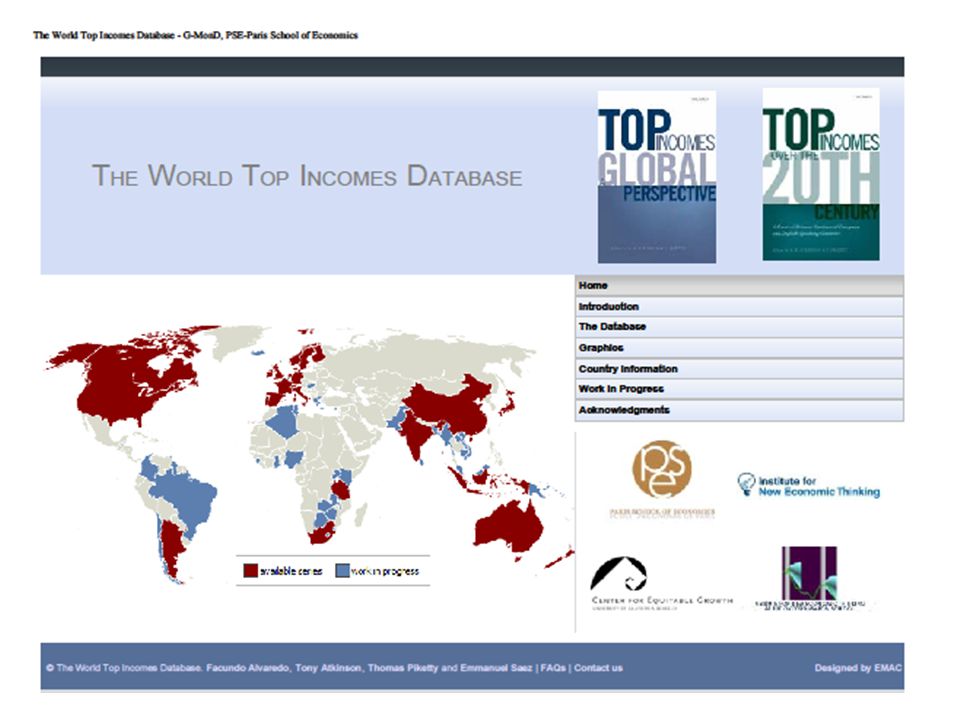Go to The Database page
This screenshot has width=960, height=720.
click(739, 327)
